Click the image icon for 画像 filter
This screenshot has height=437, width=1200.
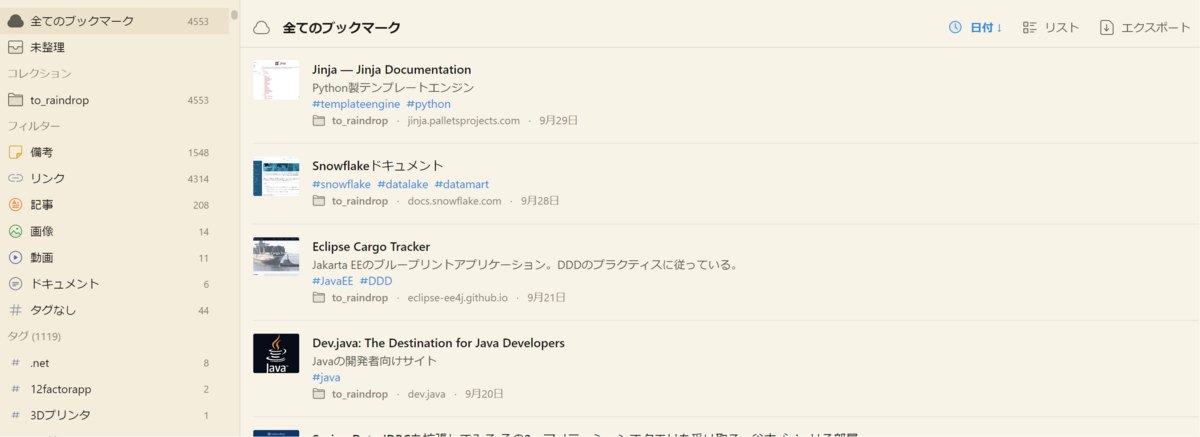[15, 231]
